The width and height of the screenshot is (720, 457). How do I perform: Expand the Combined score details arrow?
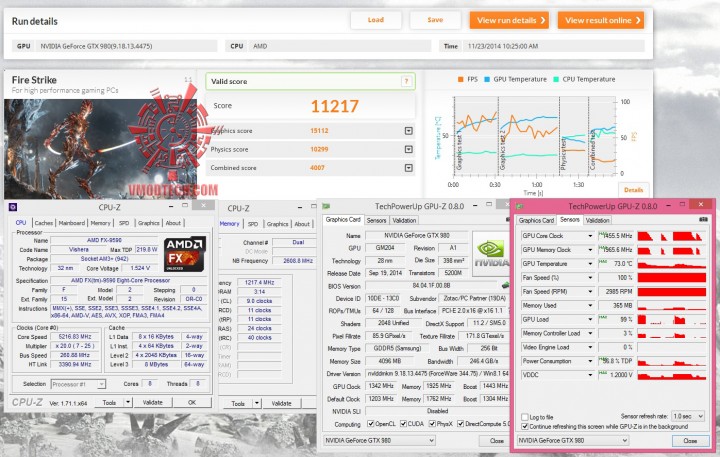409,168
